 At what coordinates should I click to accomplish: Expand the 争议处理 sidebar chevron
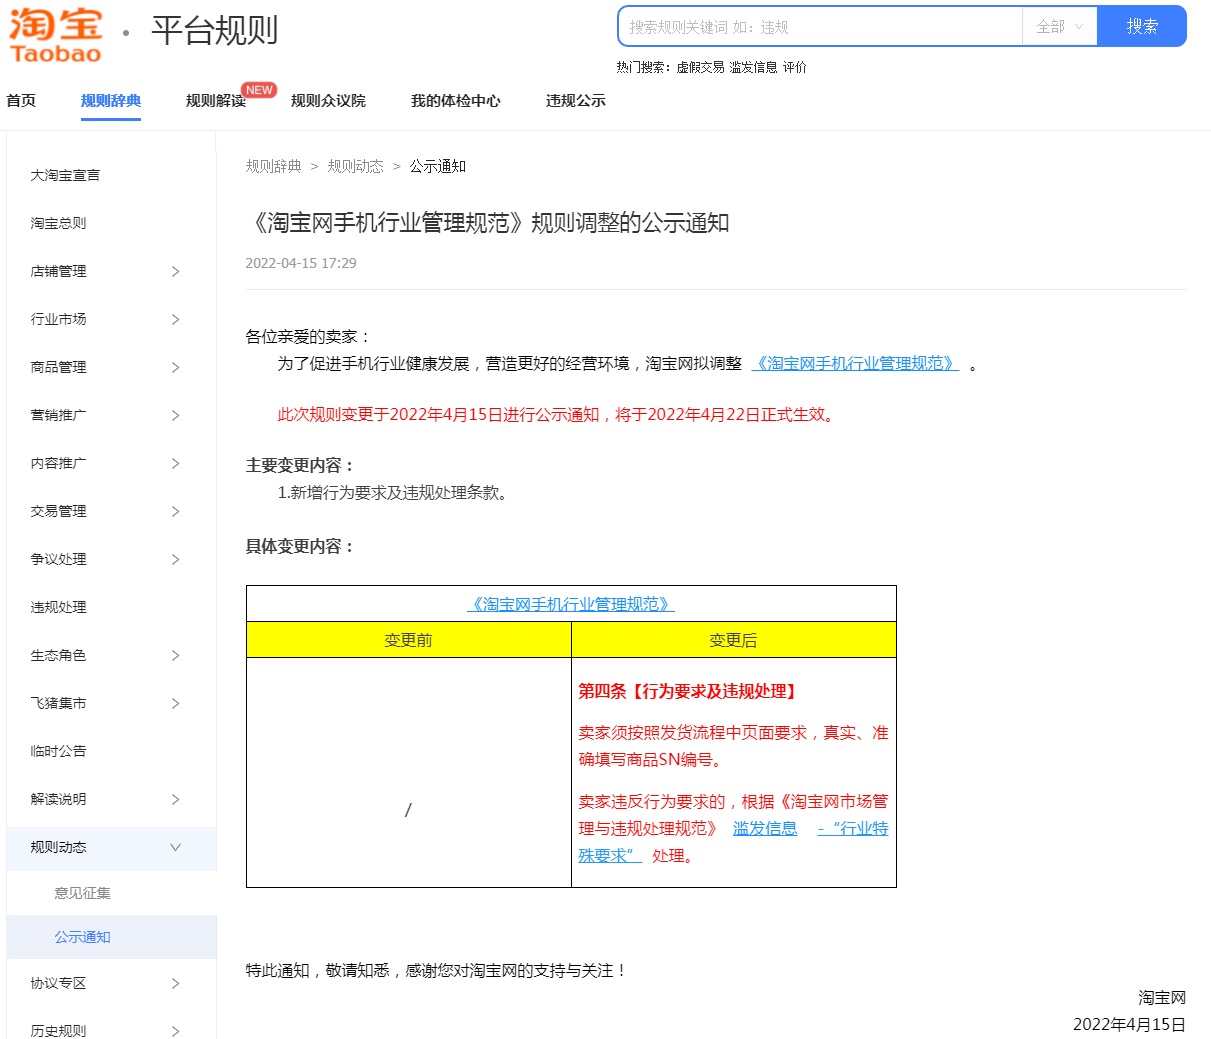[x=175, y=559]
